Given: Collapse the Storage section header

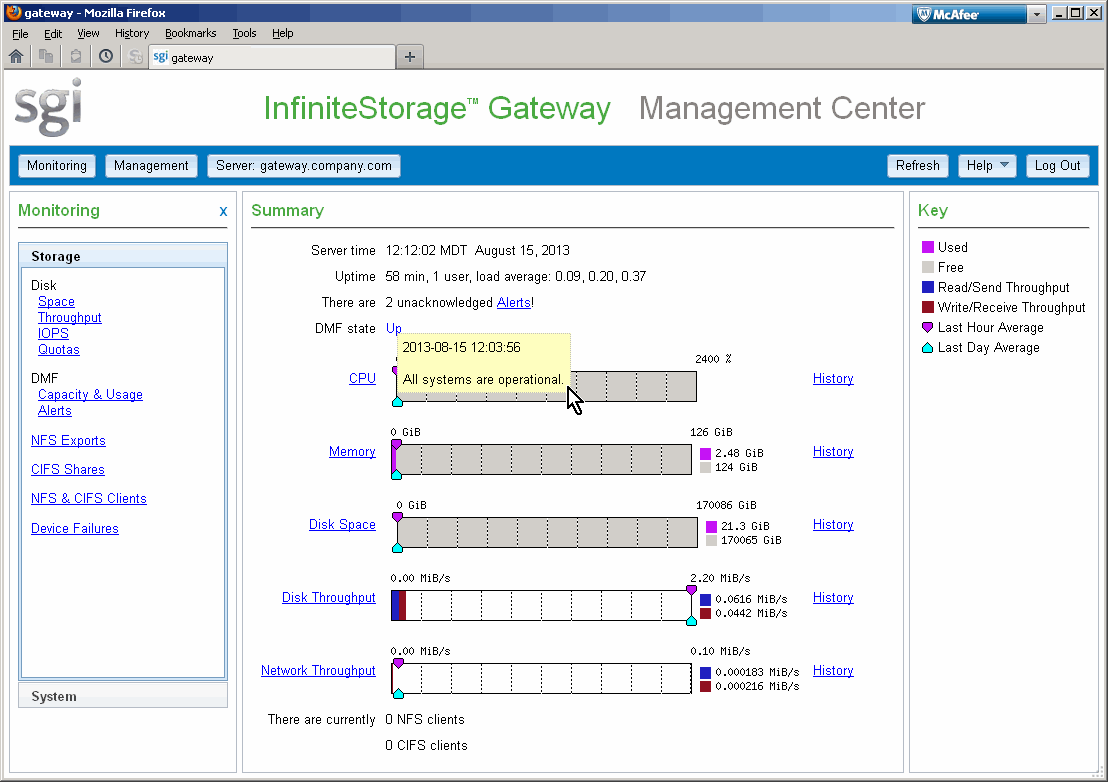Looking at the screenshot, I should coord(123,256).
